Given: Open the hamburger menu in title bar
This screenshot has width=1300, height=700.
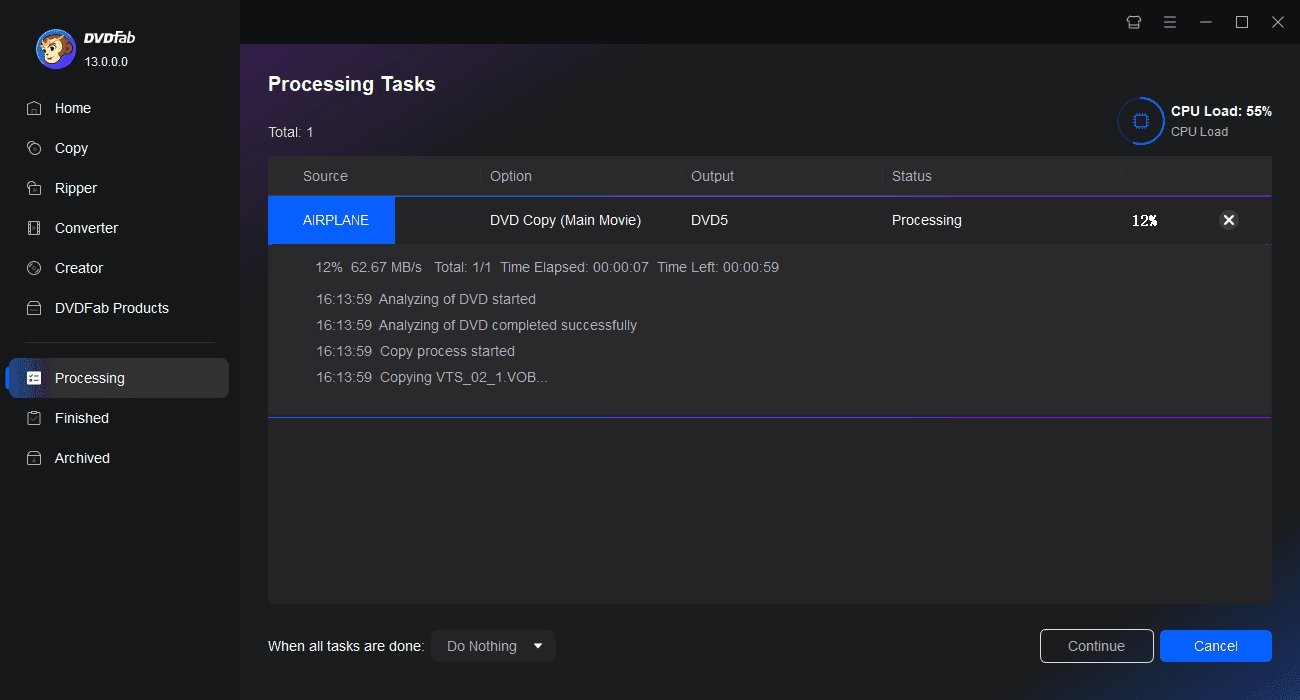Looking at the screenshot, I should coord(1170,22).
